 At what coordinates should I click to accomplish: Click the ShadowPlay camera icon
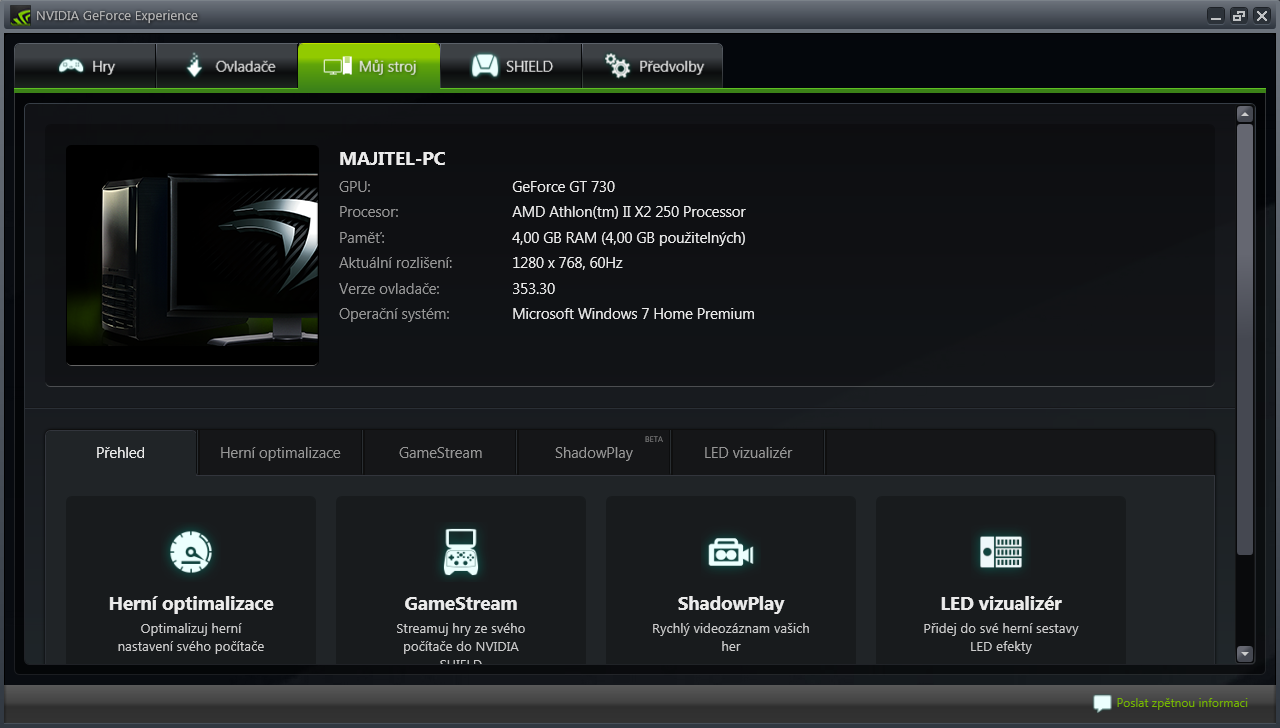click(731, 552)
